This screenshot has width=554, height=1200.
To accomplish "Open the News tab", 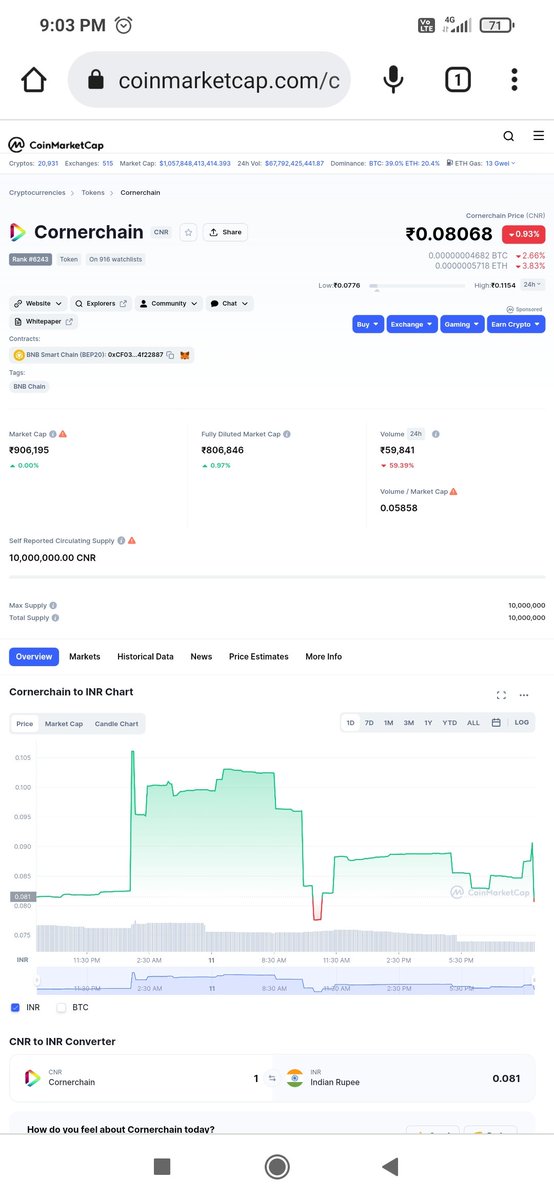I will coord(201,657).
